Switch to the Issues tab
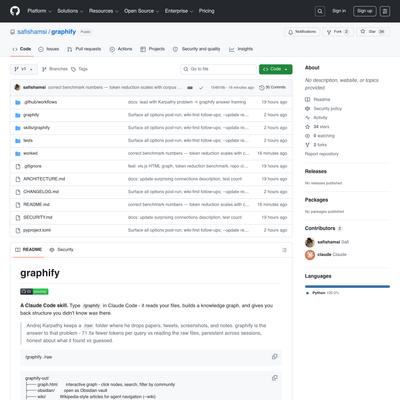400x400 pixels. pyautogui.click(x=49, y=49)
